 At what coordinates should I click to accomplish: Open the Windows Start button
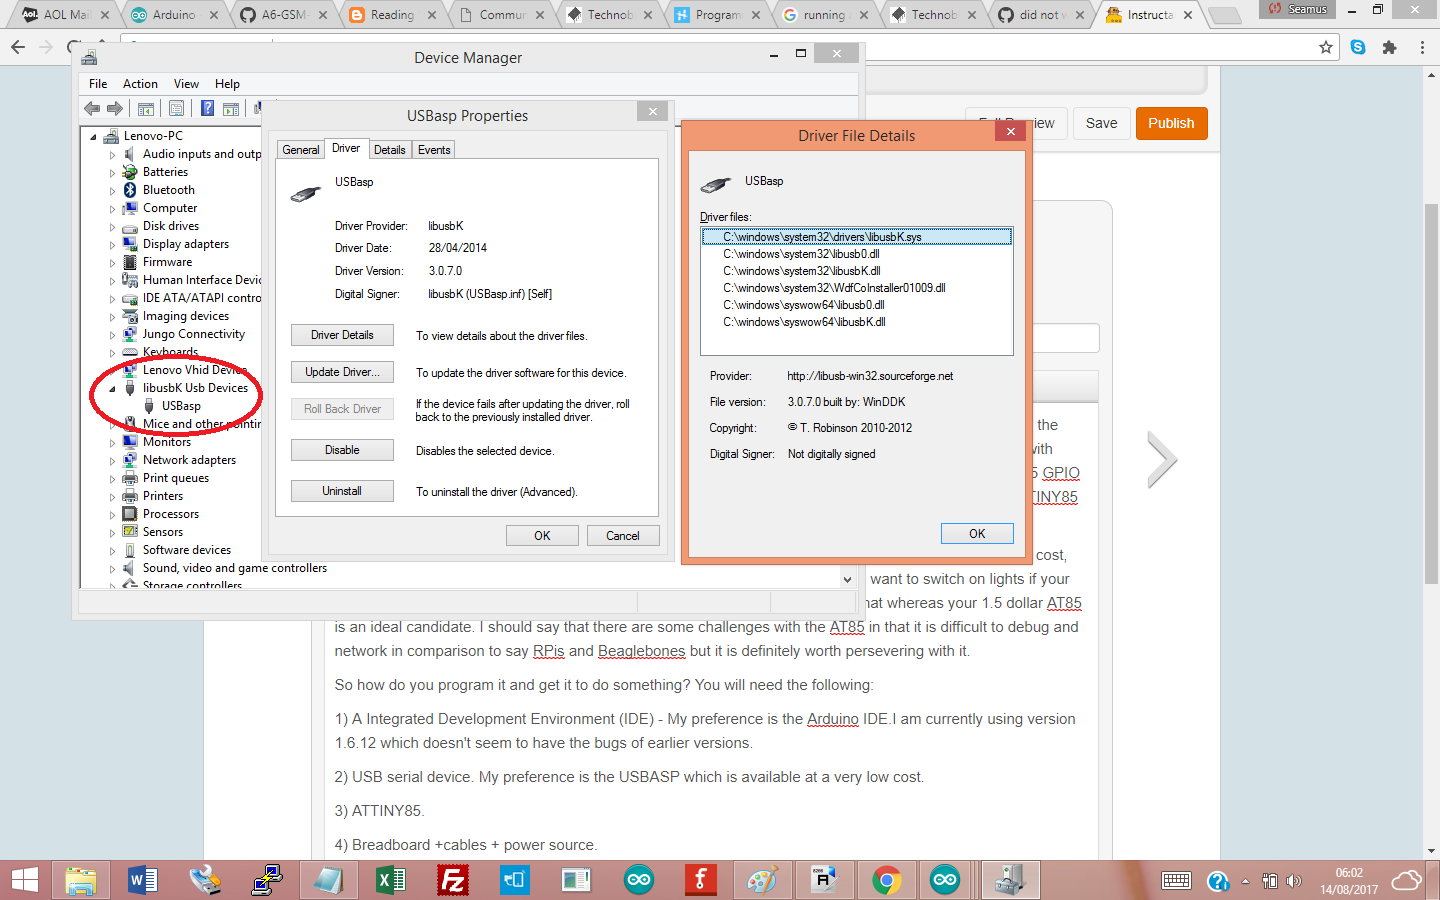[24, 881]
